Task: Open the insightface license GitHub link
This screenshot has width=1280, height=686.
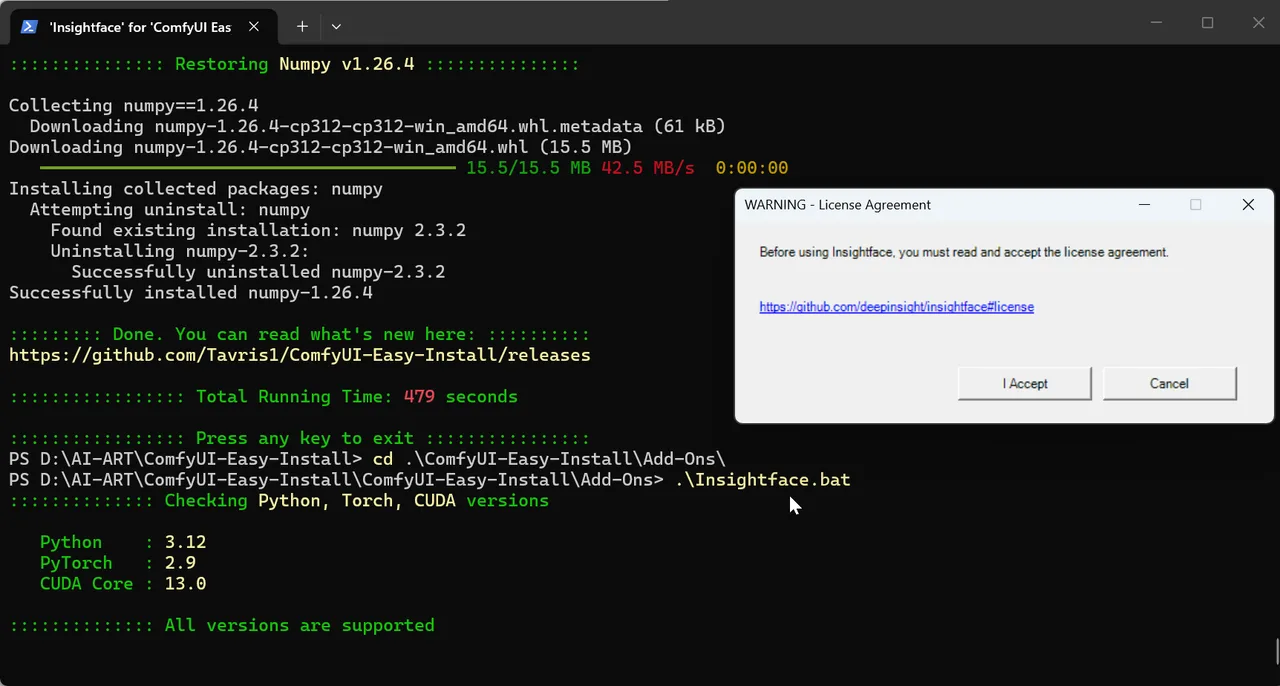Action: tap(896, 307)
